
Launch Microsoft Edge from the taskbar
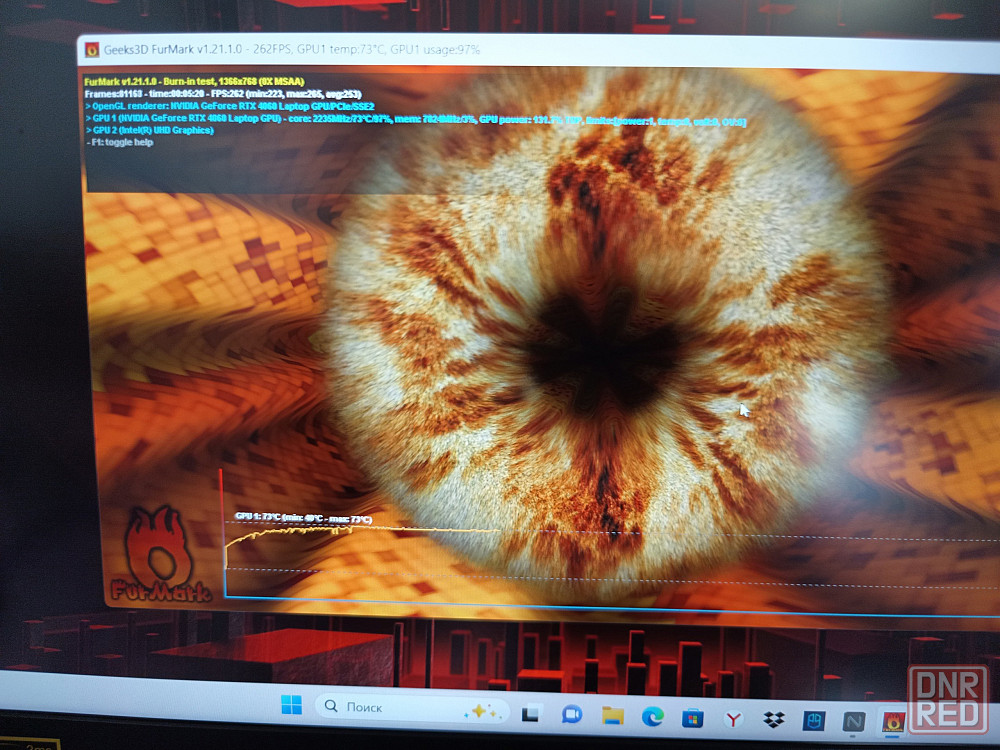pyautogui.click(x=652, y=717)
